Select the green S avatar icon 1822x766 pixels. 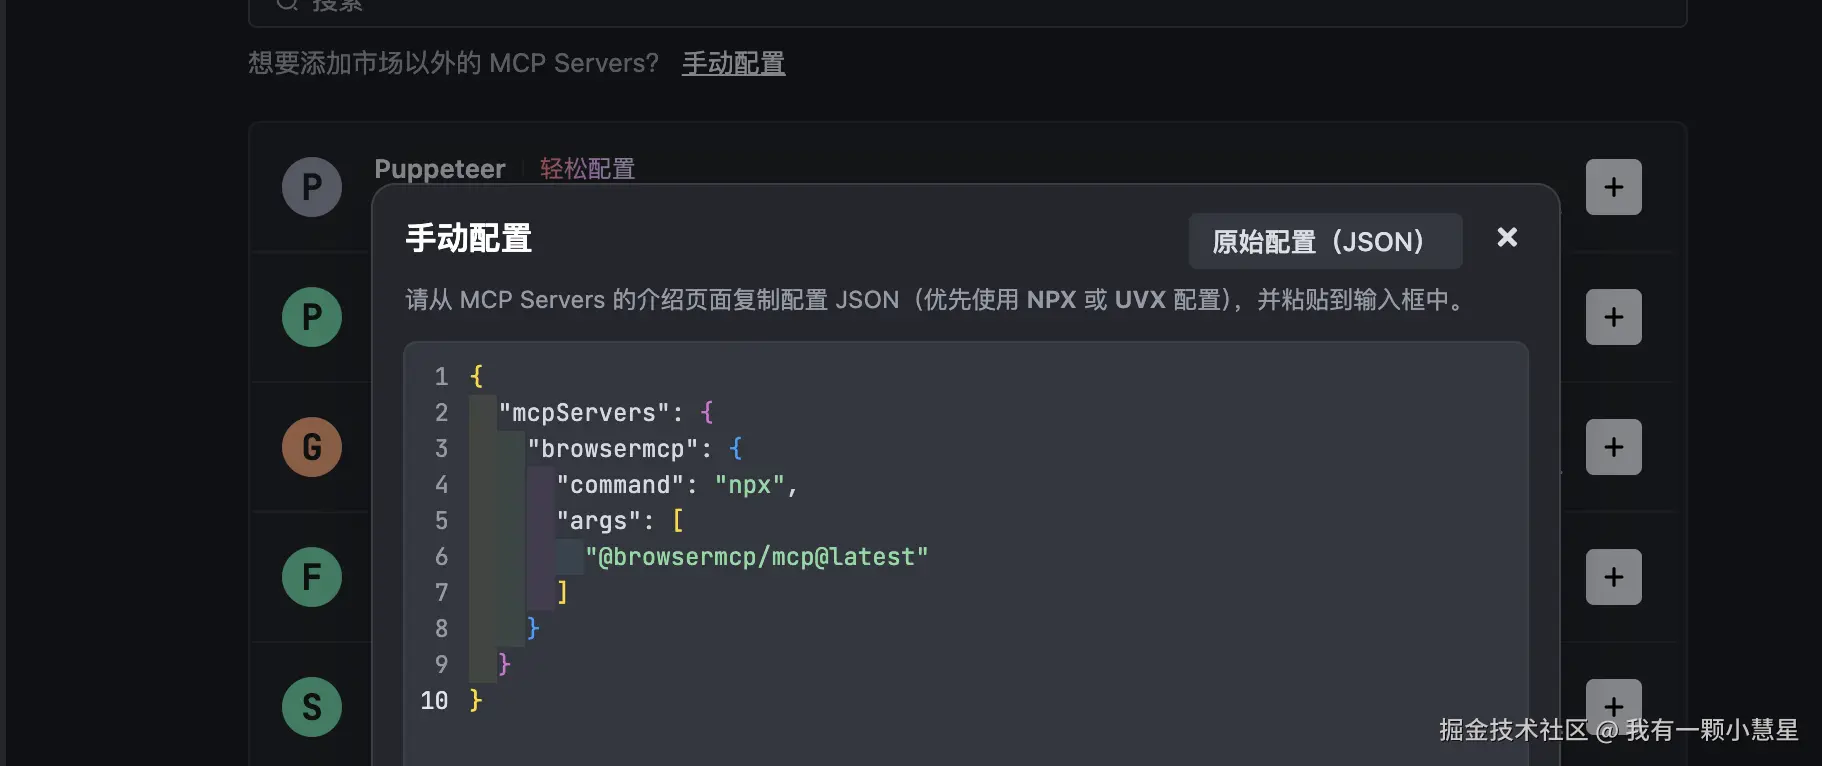(312, 707)
